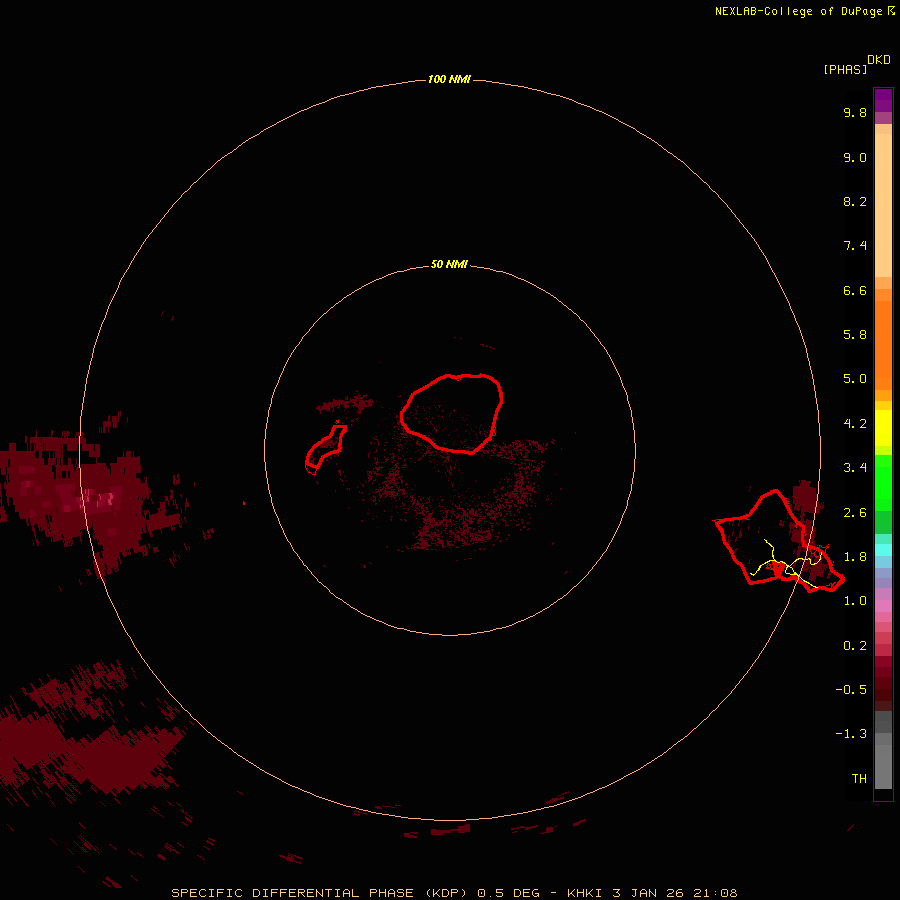
Task: Click the small red-outlined island west of center
Action: point(325,448)
